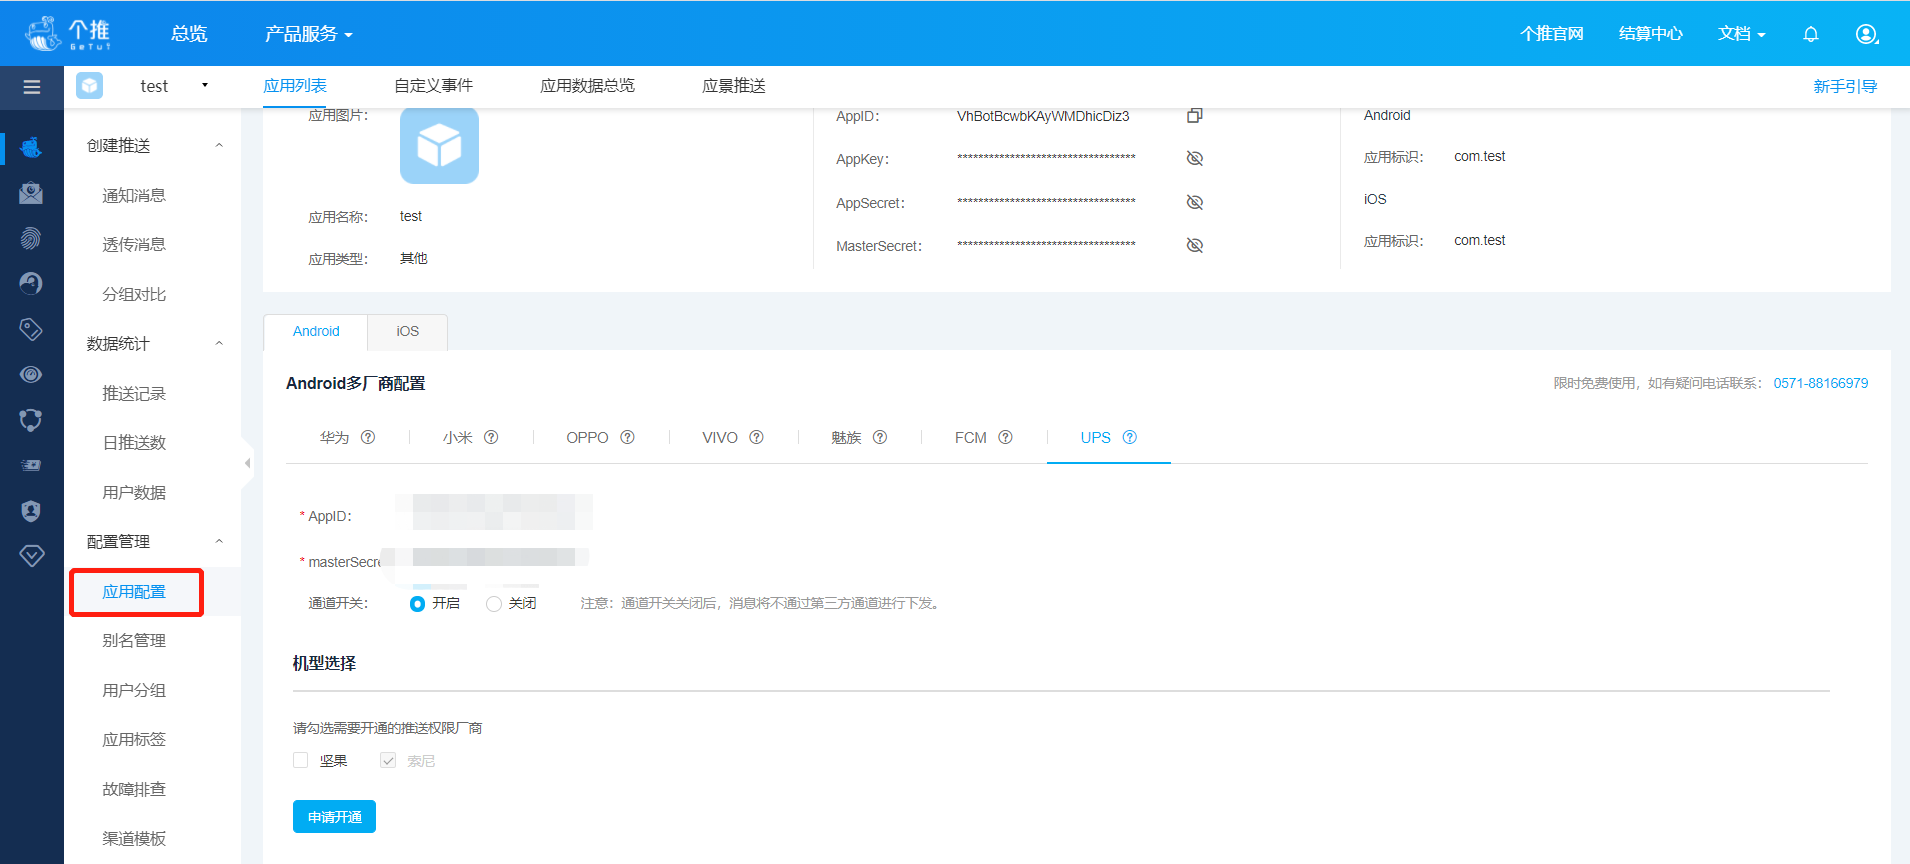Open the 文档 dropdown
This screenshot has width=1910, height=864.
[1741, 34]
